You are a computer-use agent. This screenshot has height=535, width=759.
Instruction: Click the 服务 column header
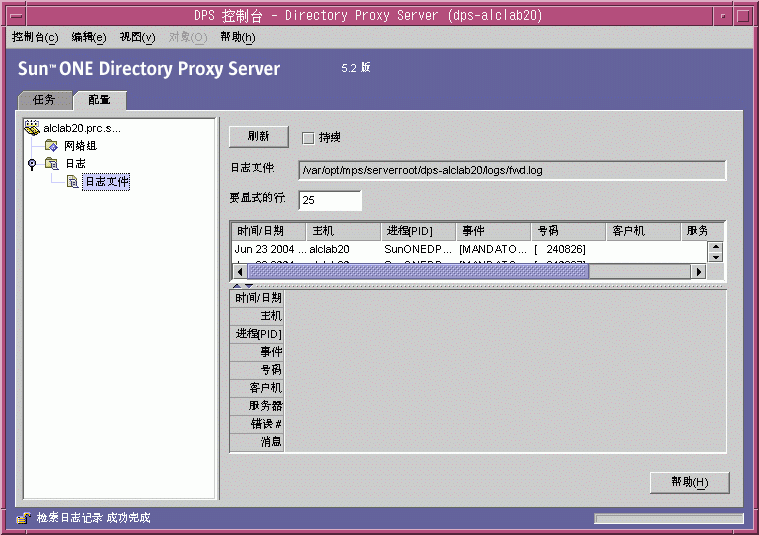(x=702, y=231)
